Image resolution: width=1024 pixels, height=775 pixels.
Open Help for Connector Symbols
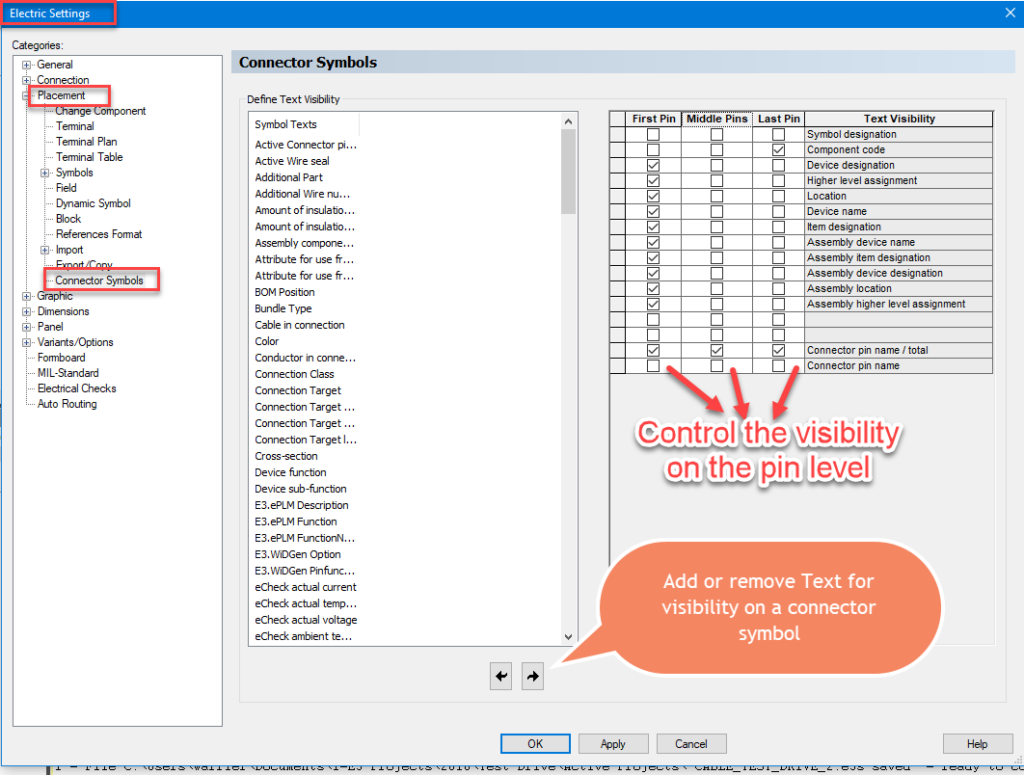click(x=977, y=743)
